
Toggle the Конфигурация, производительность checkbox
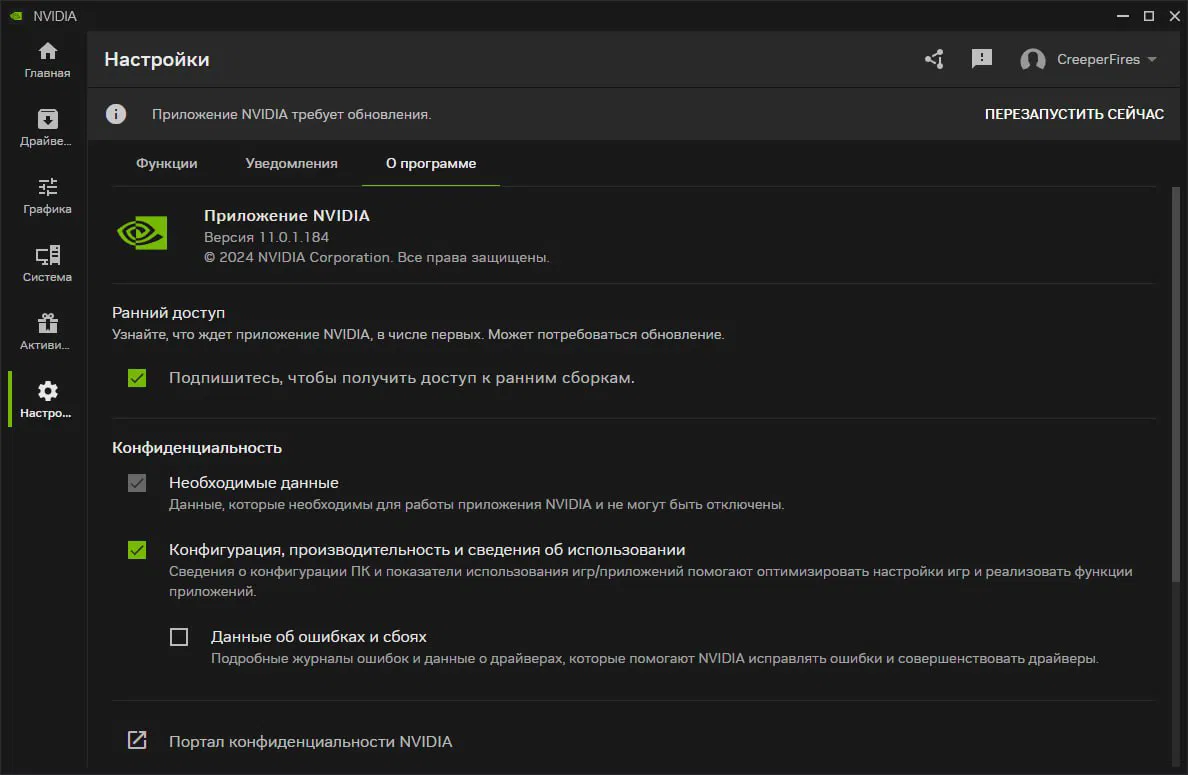(137, 550)
